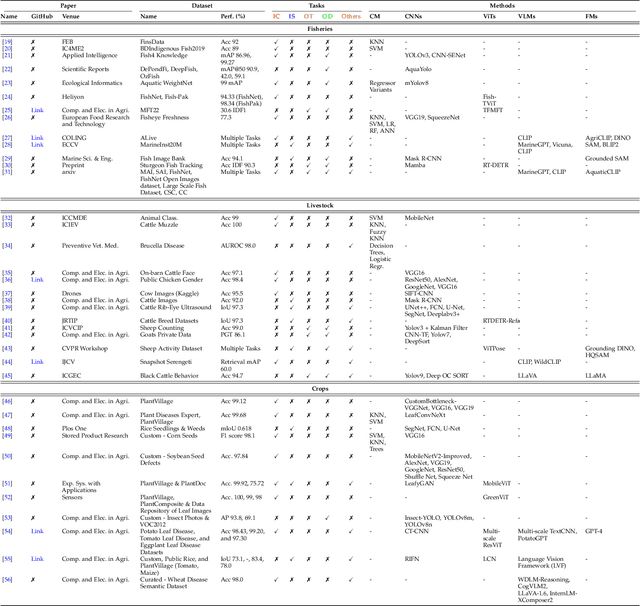This screenshot has width=640, height=606.
Task: Click citation [24] for Heliyon paper
Action: click(x=7, y=97)
